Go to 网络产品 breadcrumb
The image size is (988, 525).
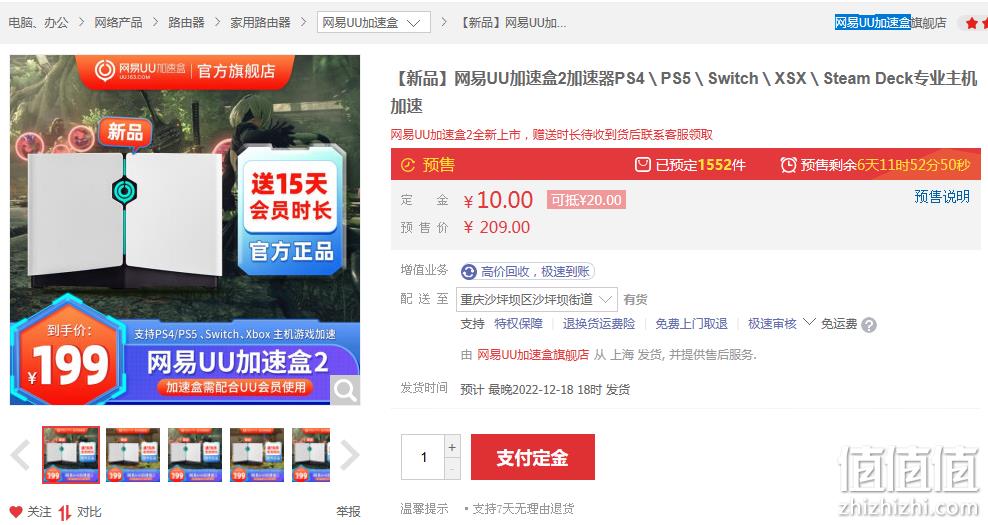(118, 23)
